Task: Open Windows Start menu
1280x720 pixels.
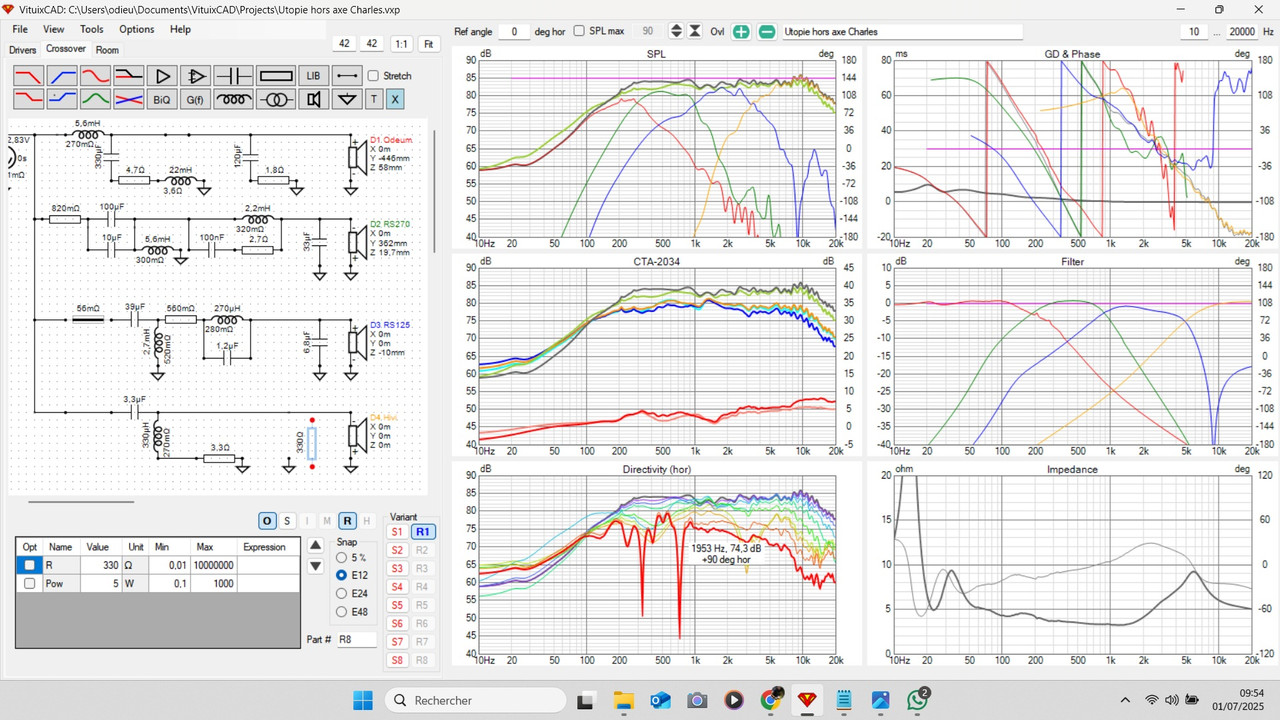Action: click(x=362, y=700)
